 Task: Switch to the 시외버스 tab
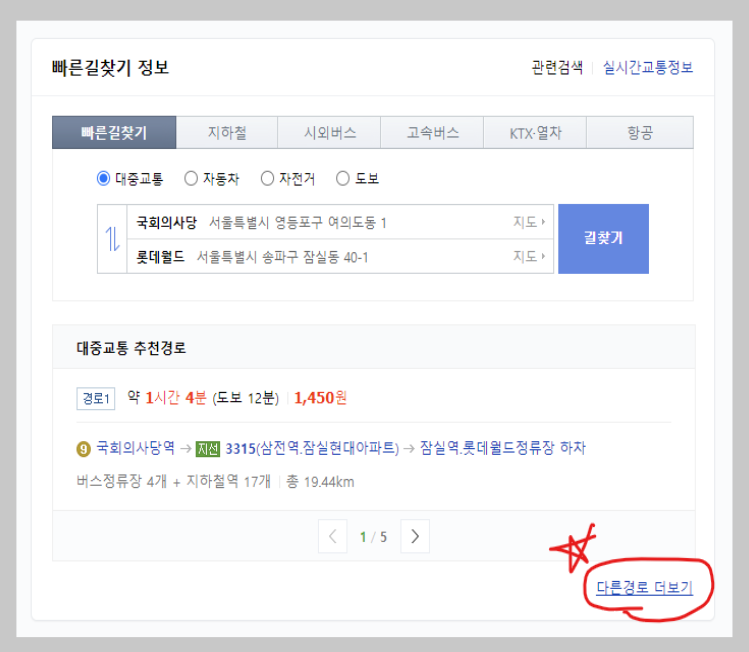point(330,132)
